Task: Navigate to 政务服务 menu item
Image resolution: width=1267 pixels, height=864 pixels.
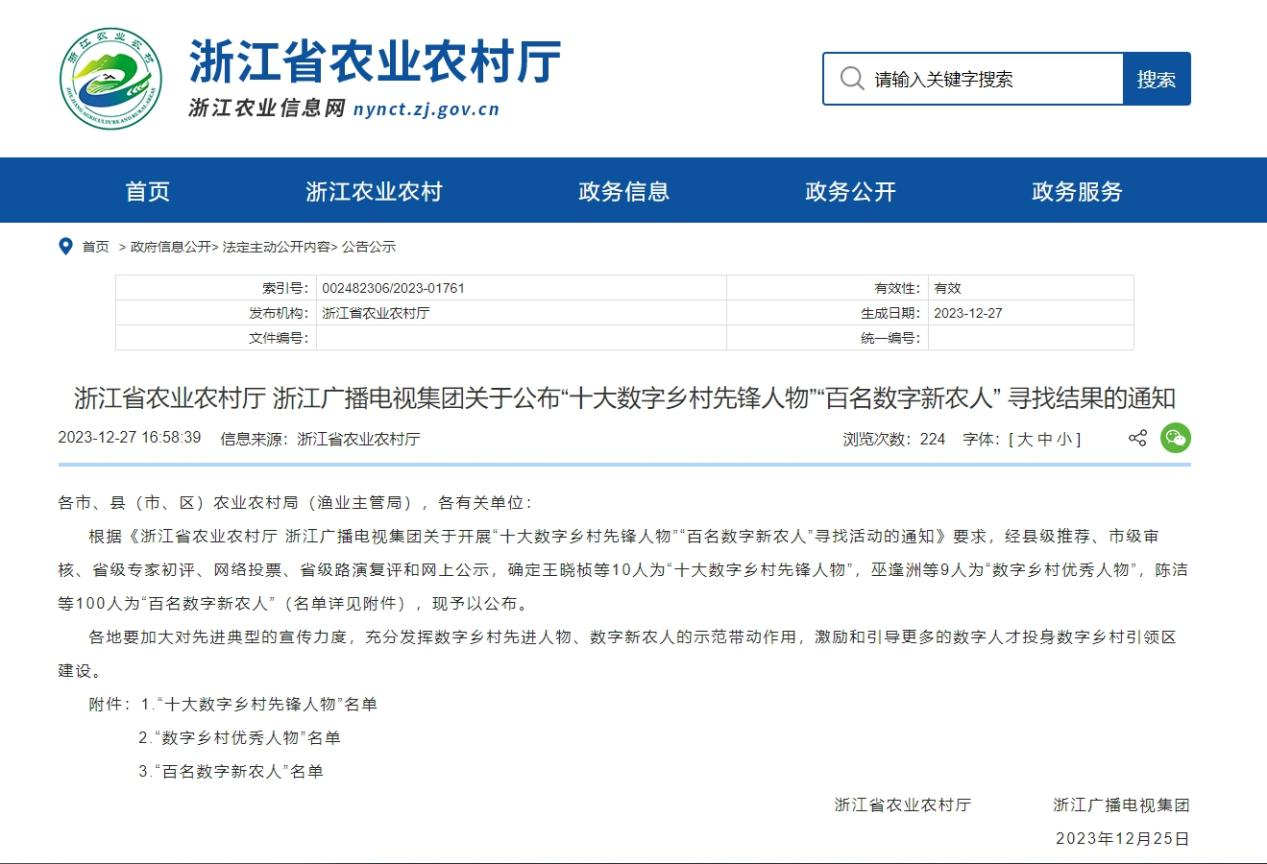Action: 1077,191
